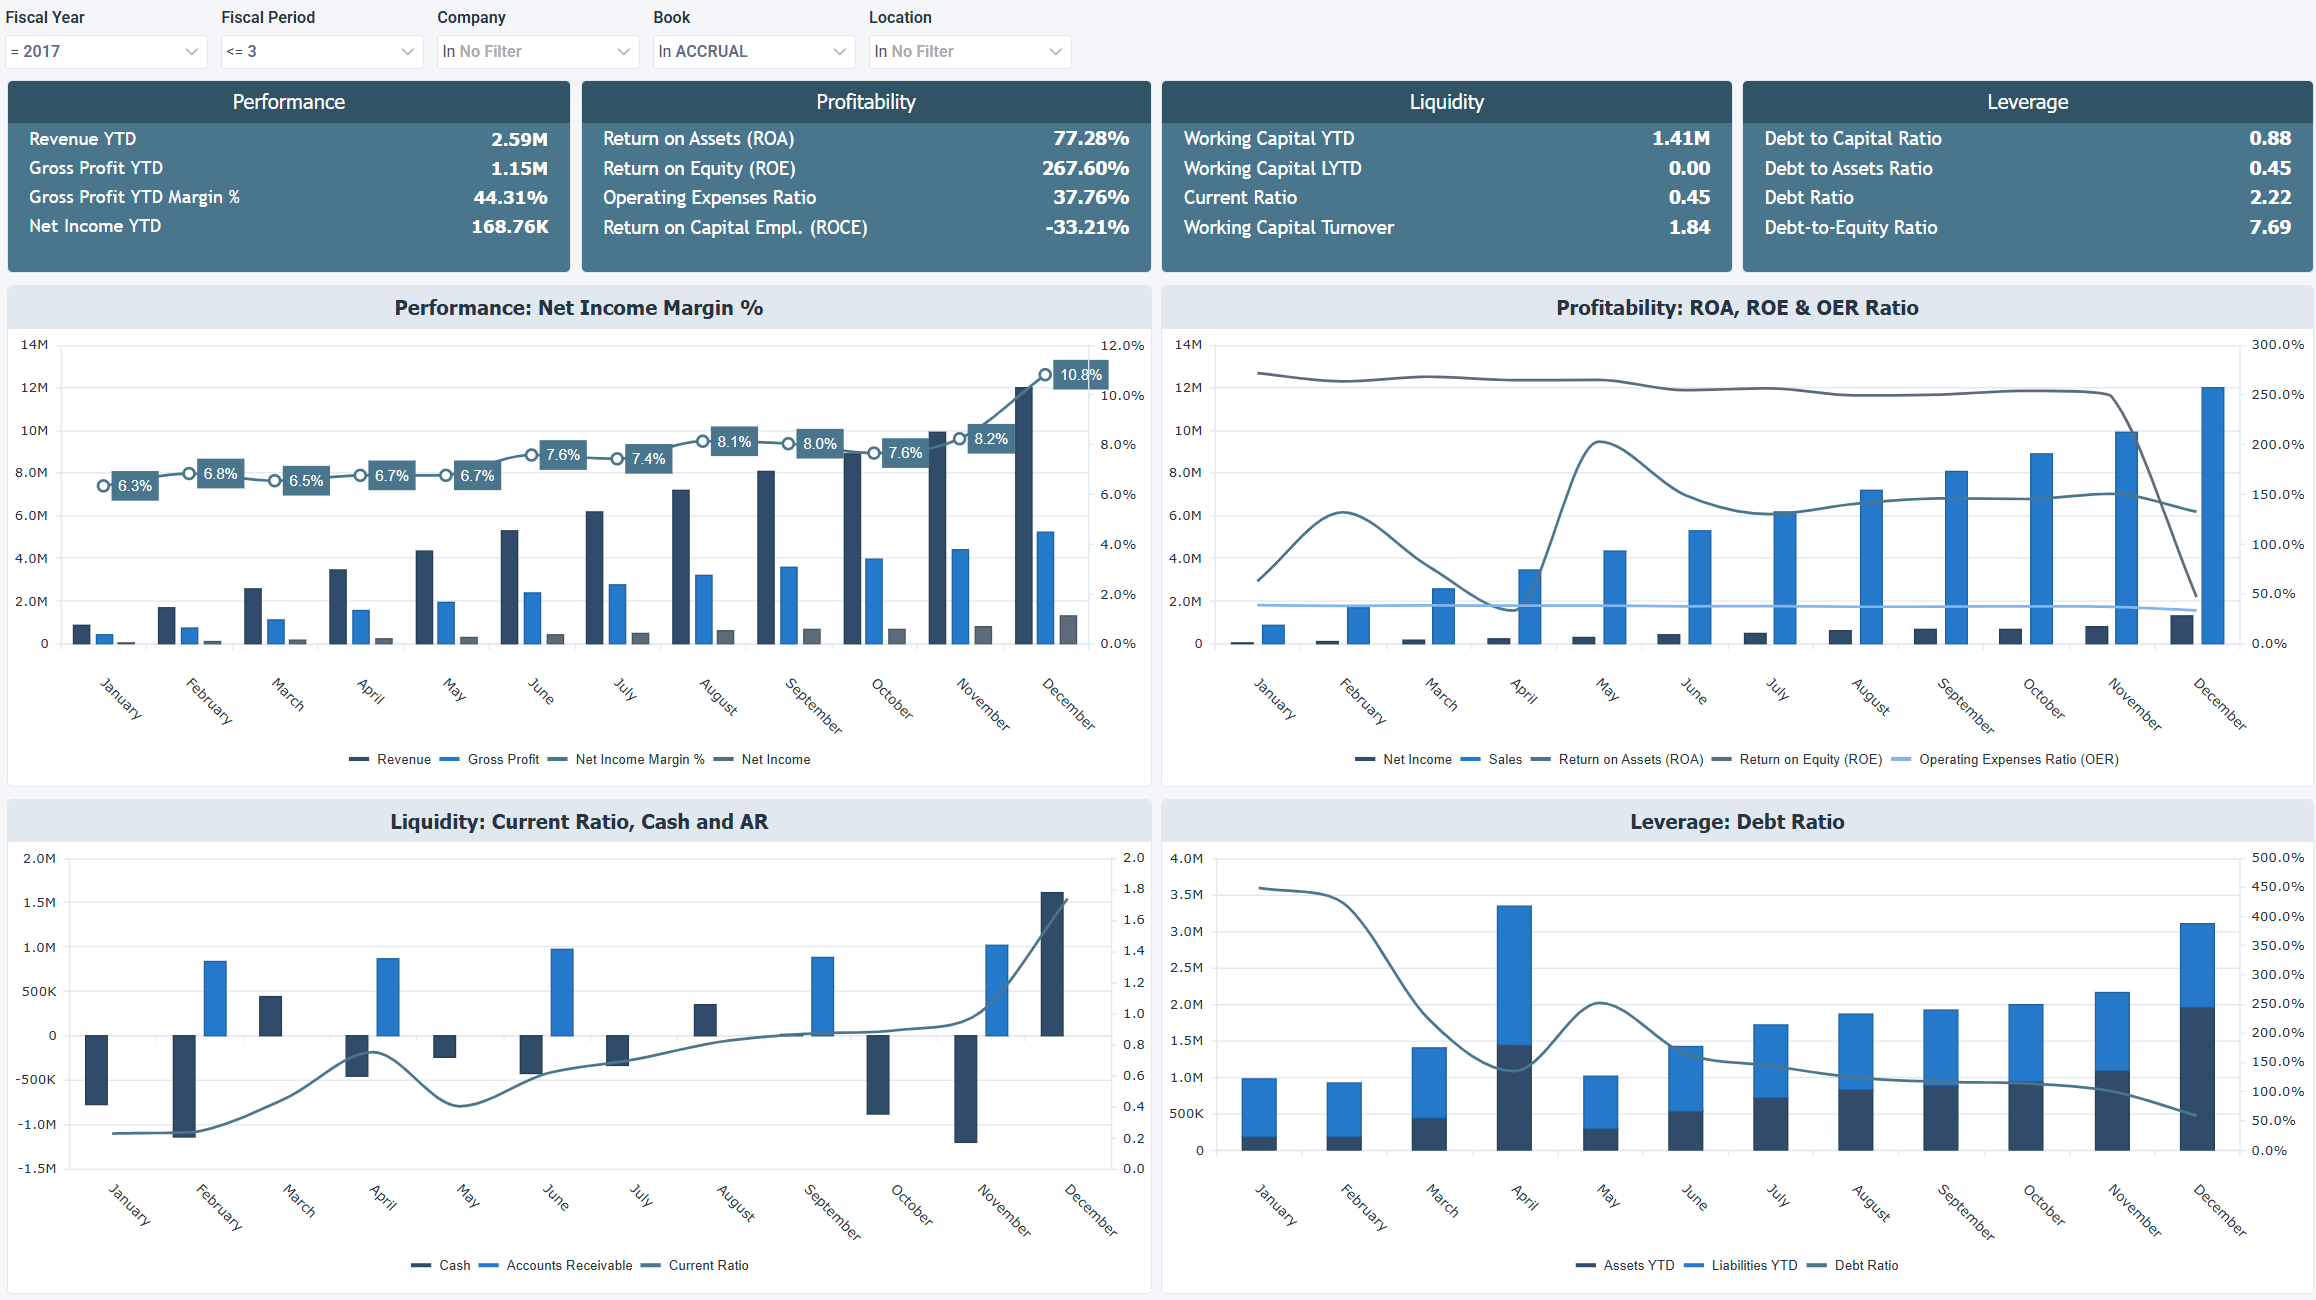Toggle the Accounts Receivable legend item

coord(569,1265)
